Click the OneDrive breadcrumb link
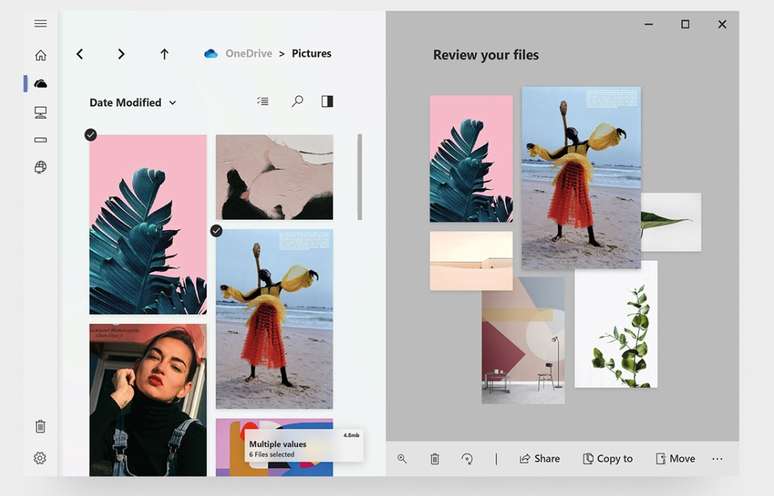This screenshot has height=496, width=774. coord(248,53)
